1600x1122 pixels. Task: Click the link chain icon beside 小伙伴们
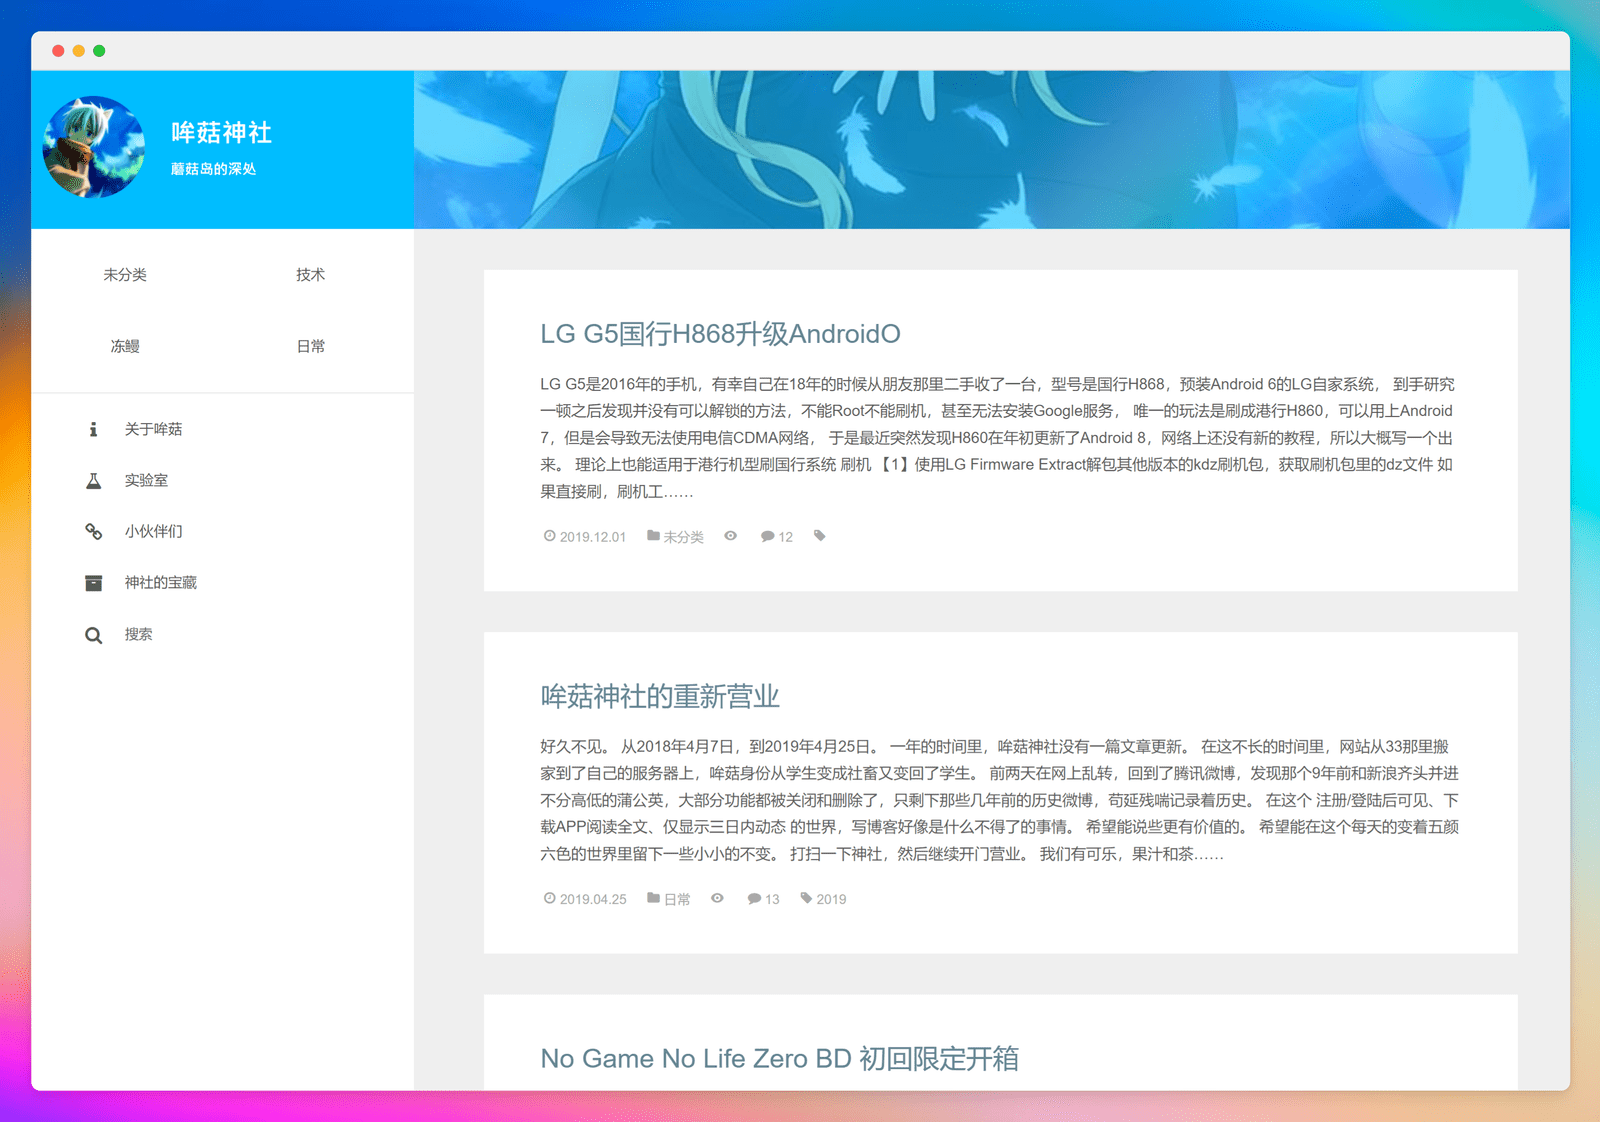[x=93, y=531]
